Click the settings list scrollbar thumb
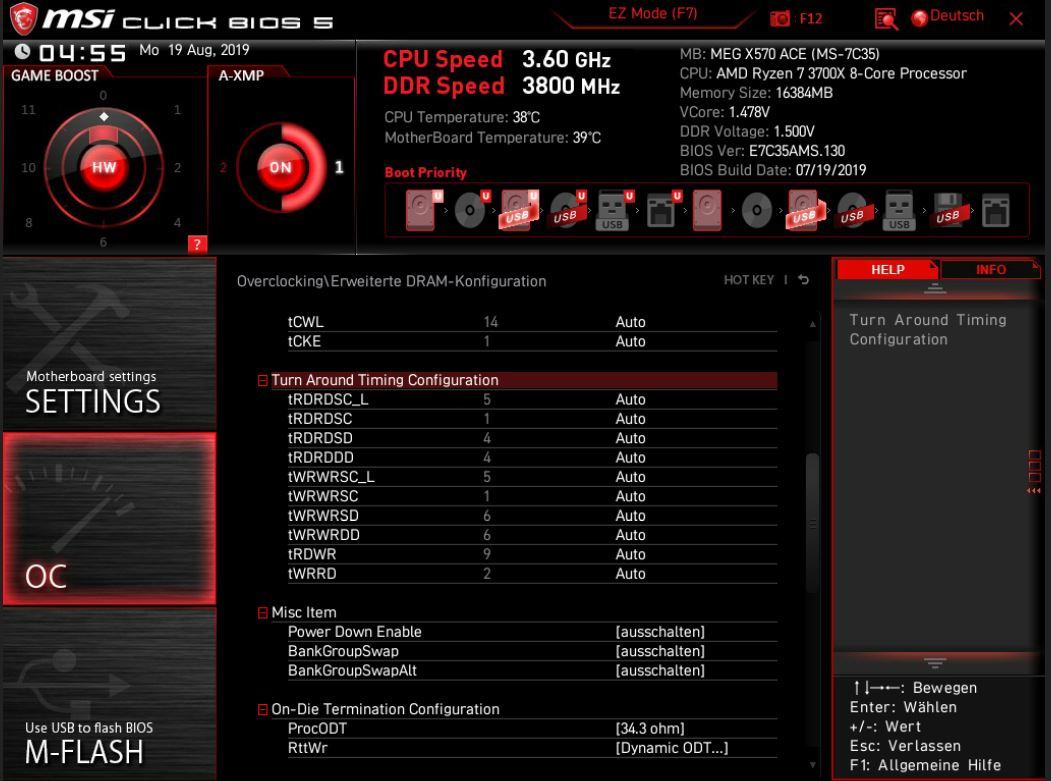Screen dimensions: 1051x781 (812, 524)
